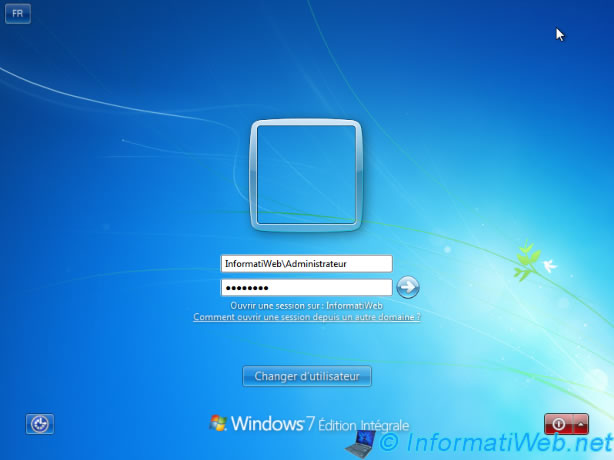The width and height of the screenshot is (614, 460).
Task: Open the Ease of Access options
Action: [40, 424]
